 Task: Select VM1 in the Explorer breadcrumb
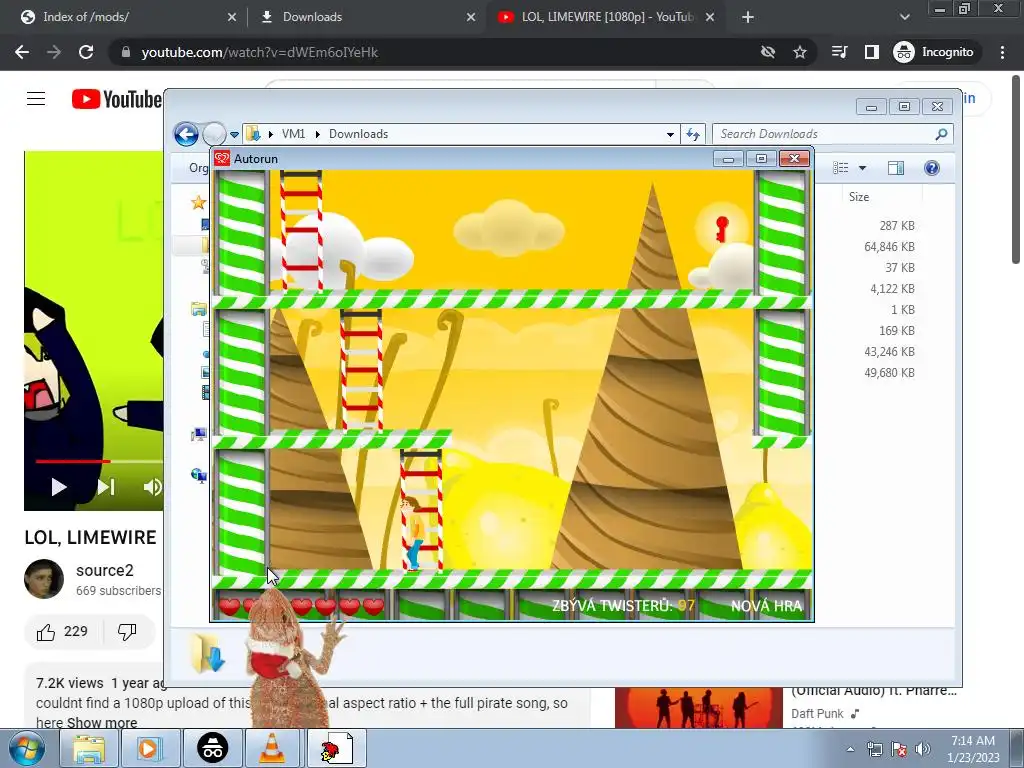(x=293, y=134)
